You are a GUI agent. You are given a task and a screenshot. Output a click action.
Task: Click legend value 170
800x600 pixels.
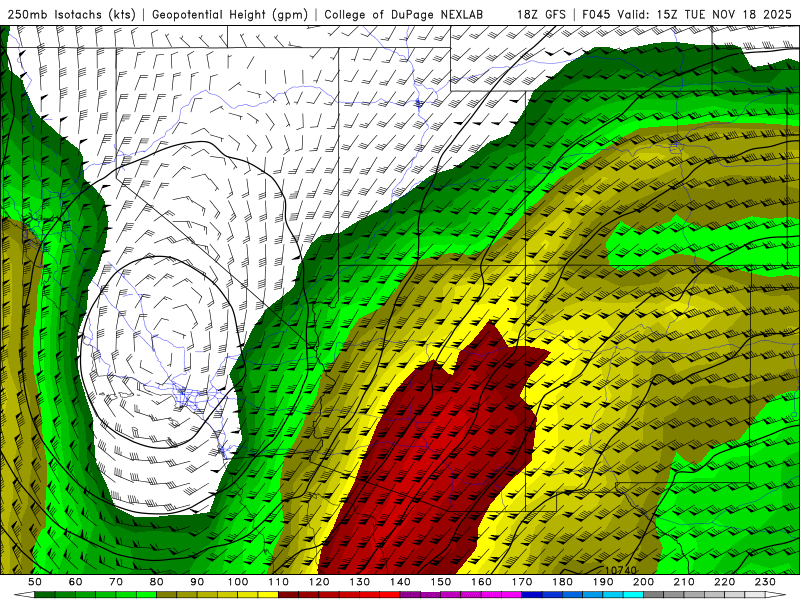tap(522, 582)
